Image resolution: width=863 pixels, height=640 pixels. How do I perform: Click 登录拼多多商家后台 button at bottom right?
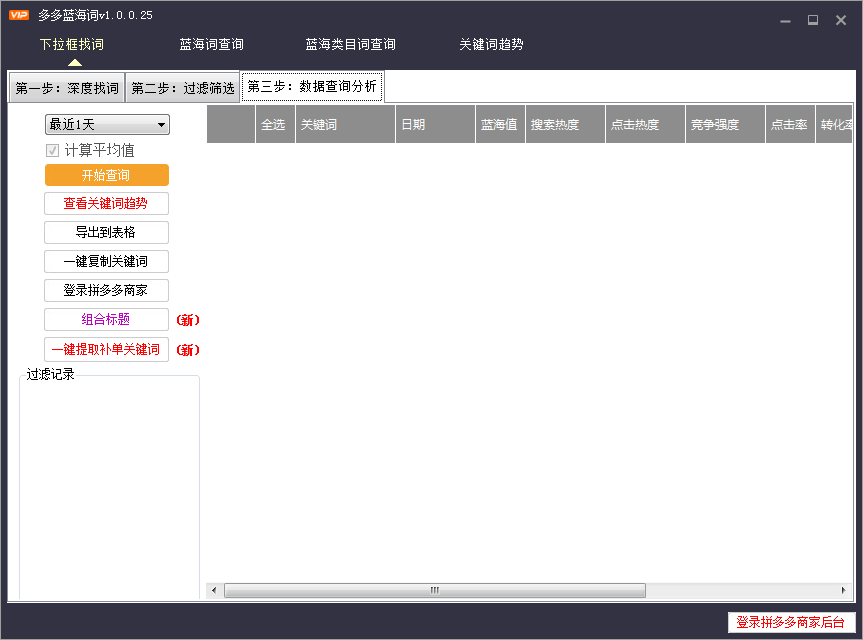[791, 622]
